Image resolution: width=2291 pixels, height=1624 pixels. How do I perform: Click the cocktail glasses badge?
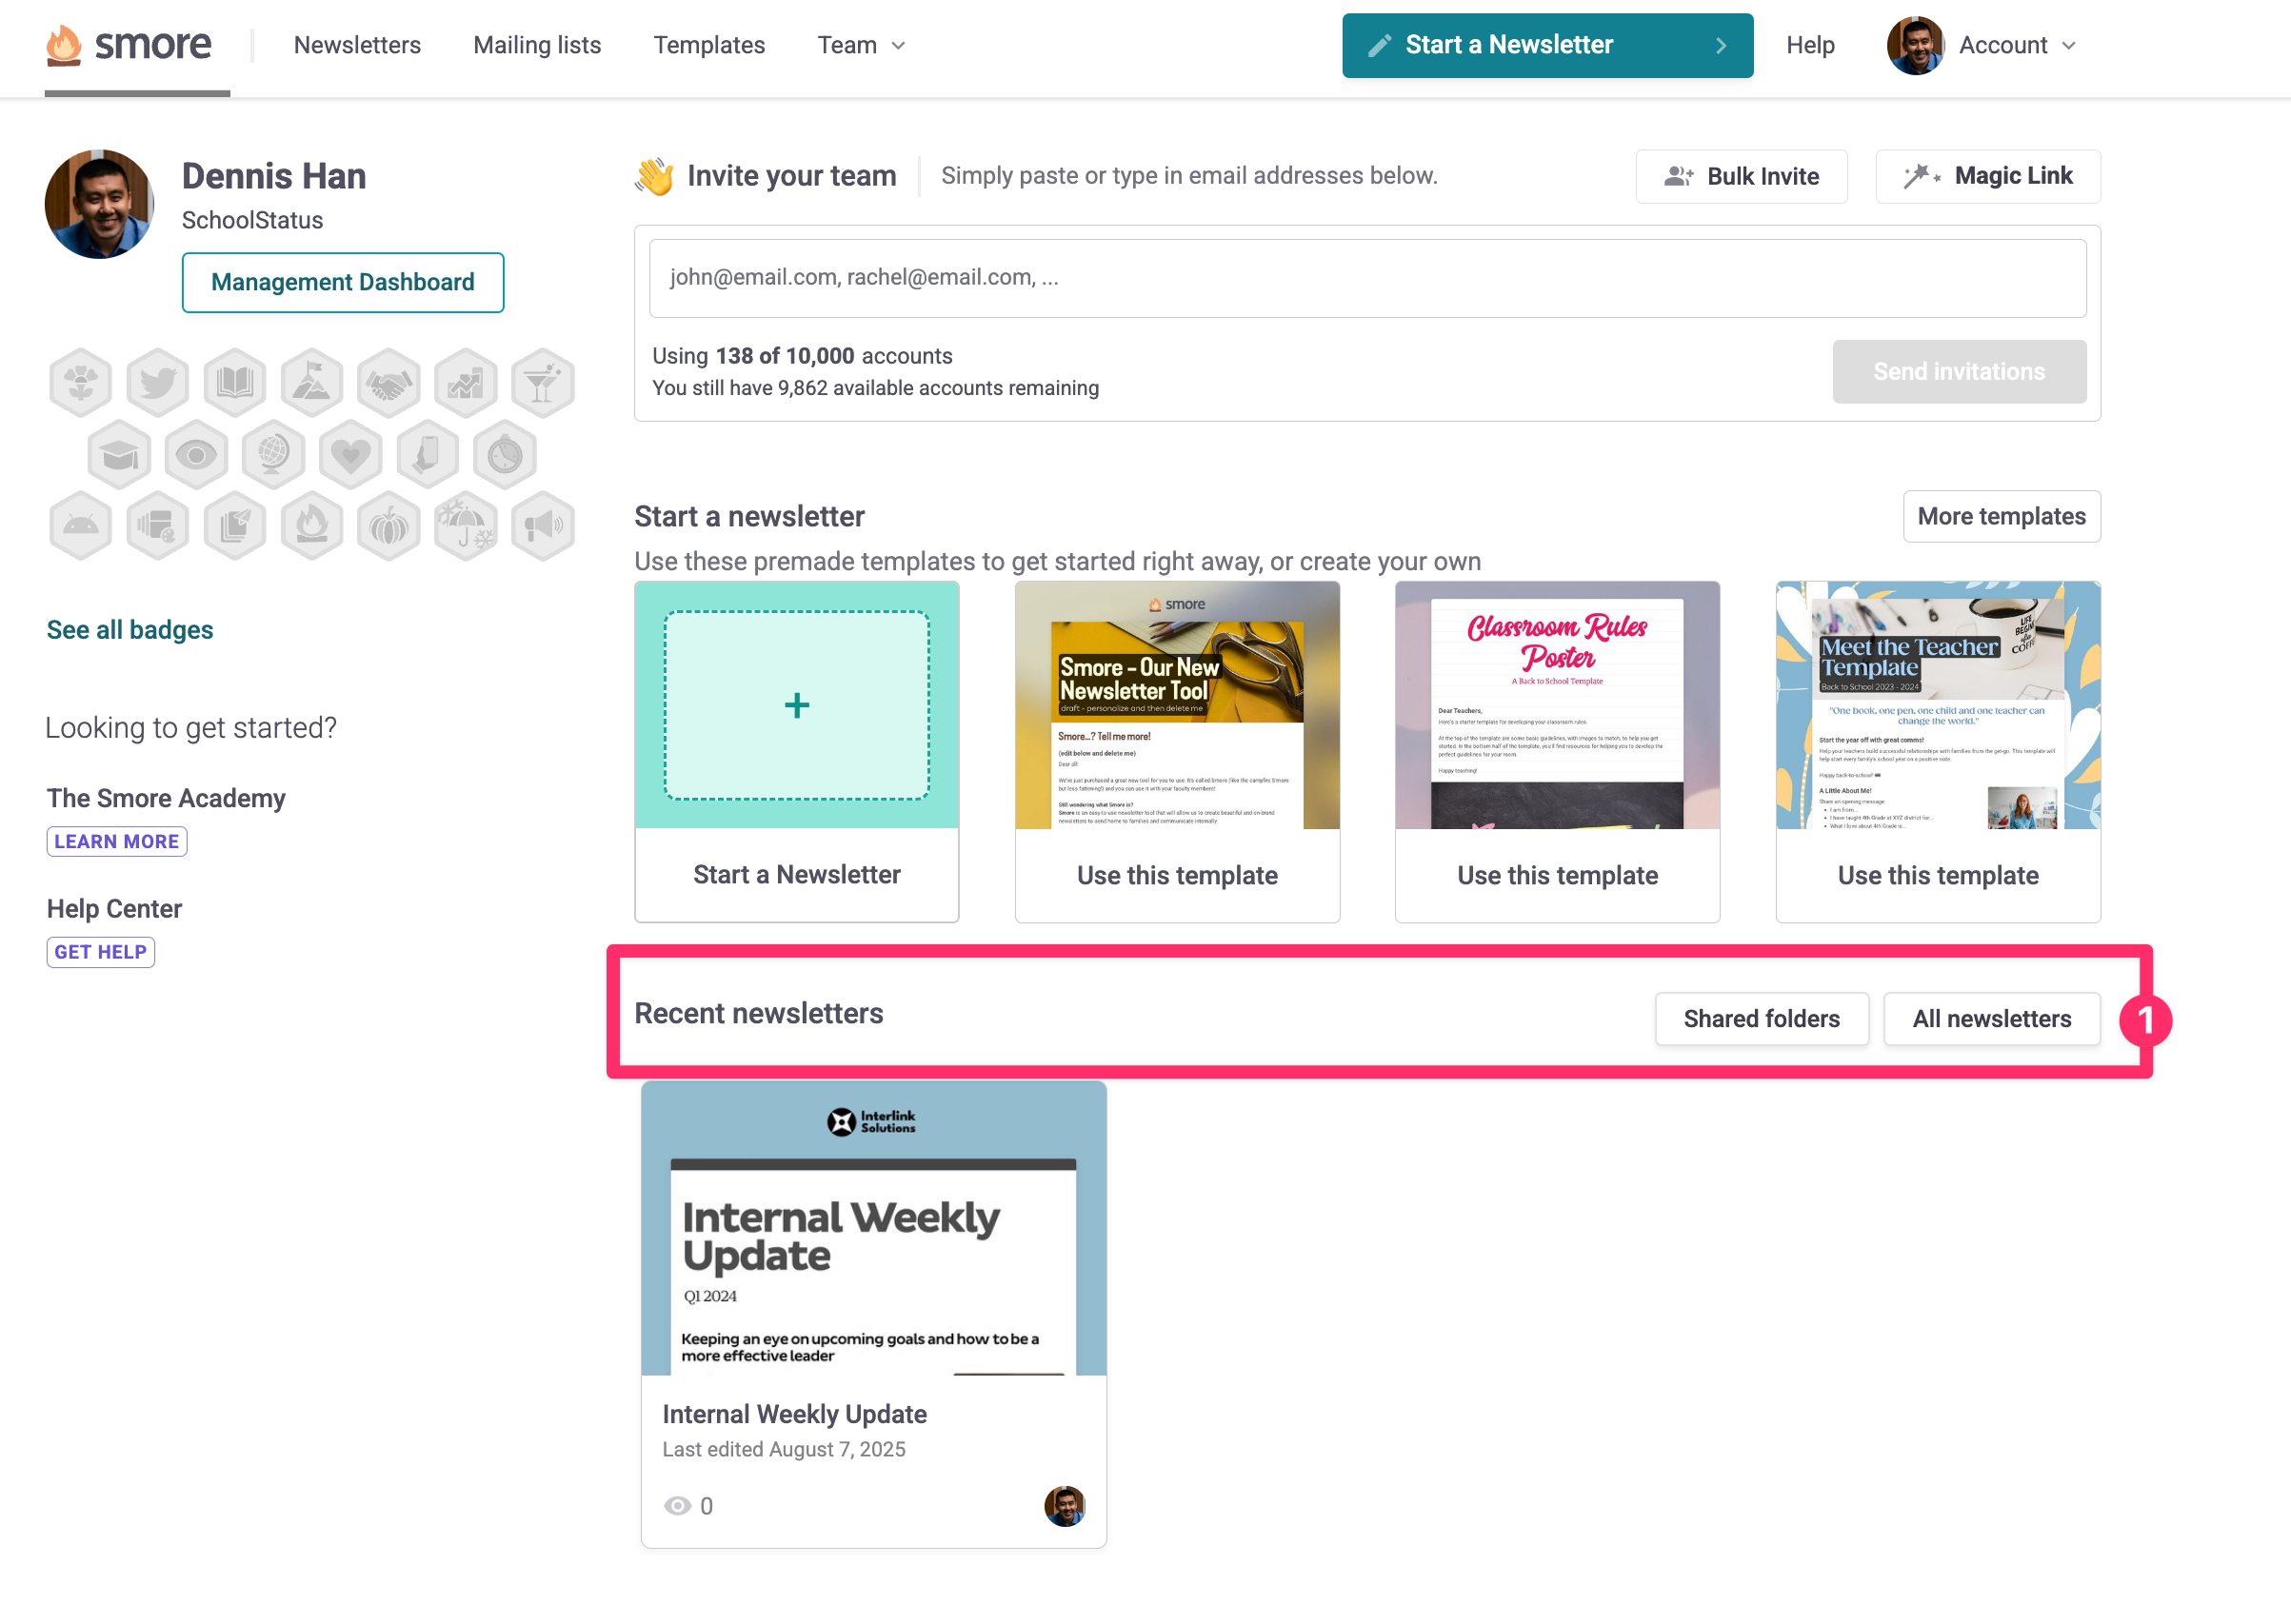[542, 382]
